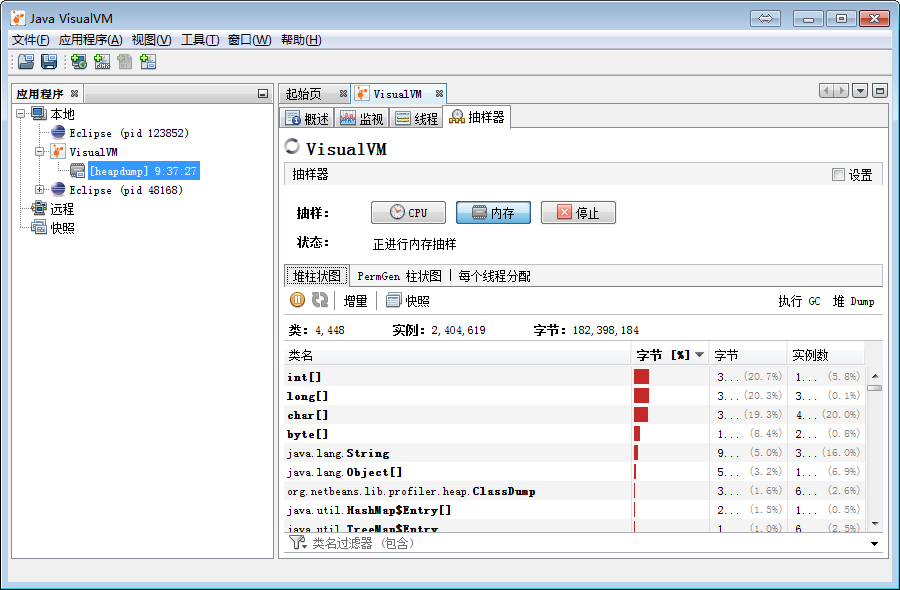The image size is (900, 590).
Task: Open the 工具 menu
Action: tap(200, 40)
